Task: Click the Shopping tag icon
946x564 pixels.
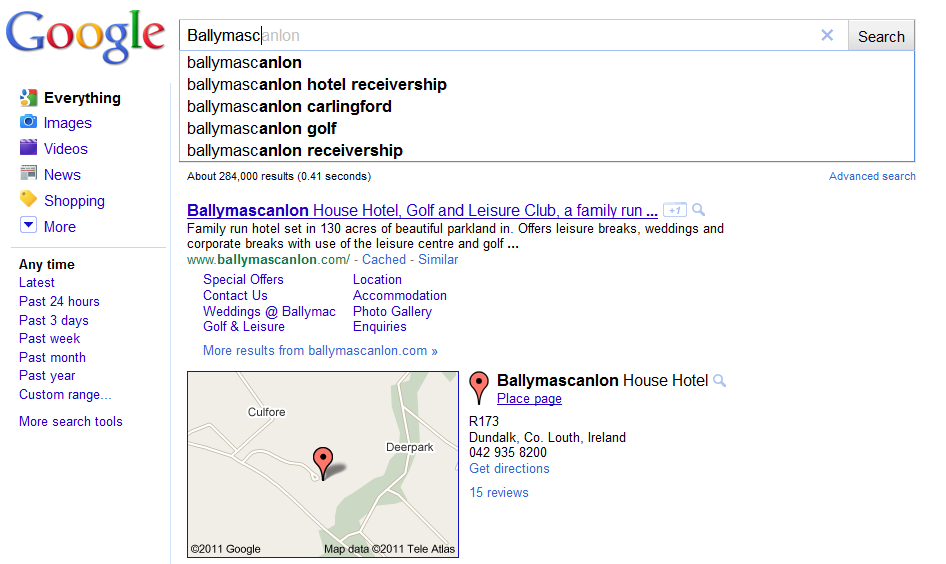Action: point(28,198)
